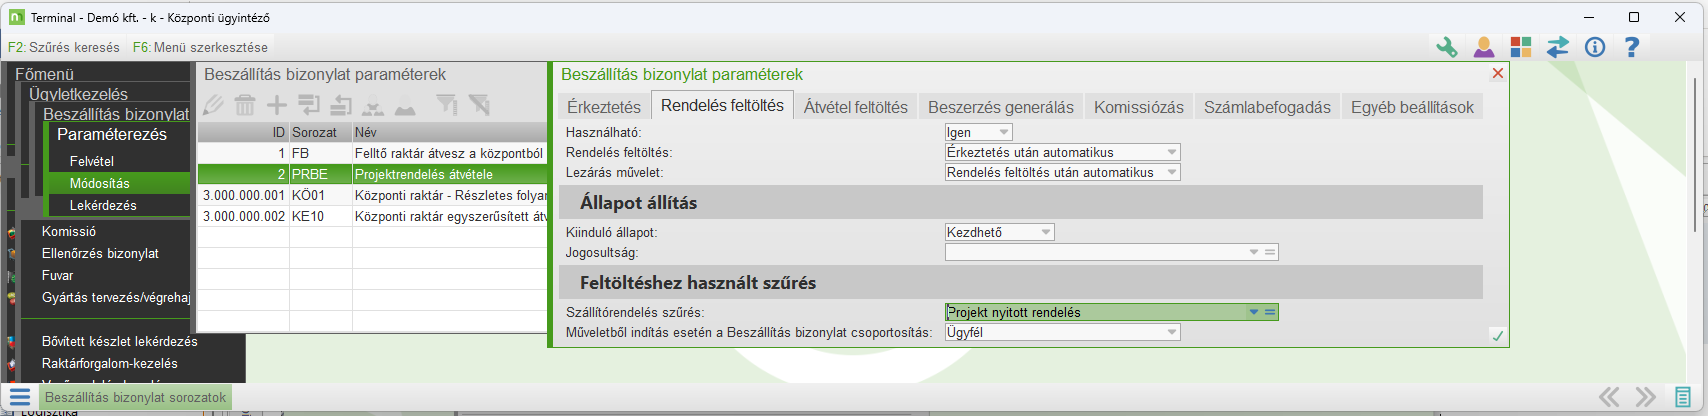Click Ügyletkezelés in the side menu

[78, 94]
